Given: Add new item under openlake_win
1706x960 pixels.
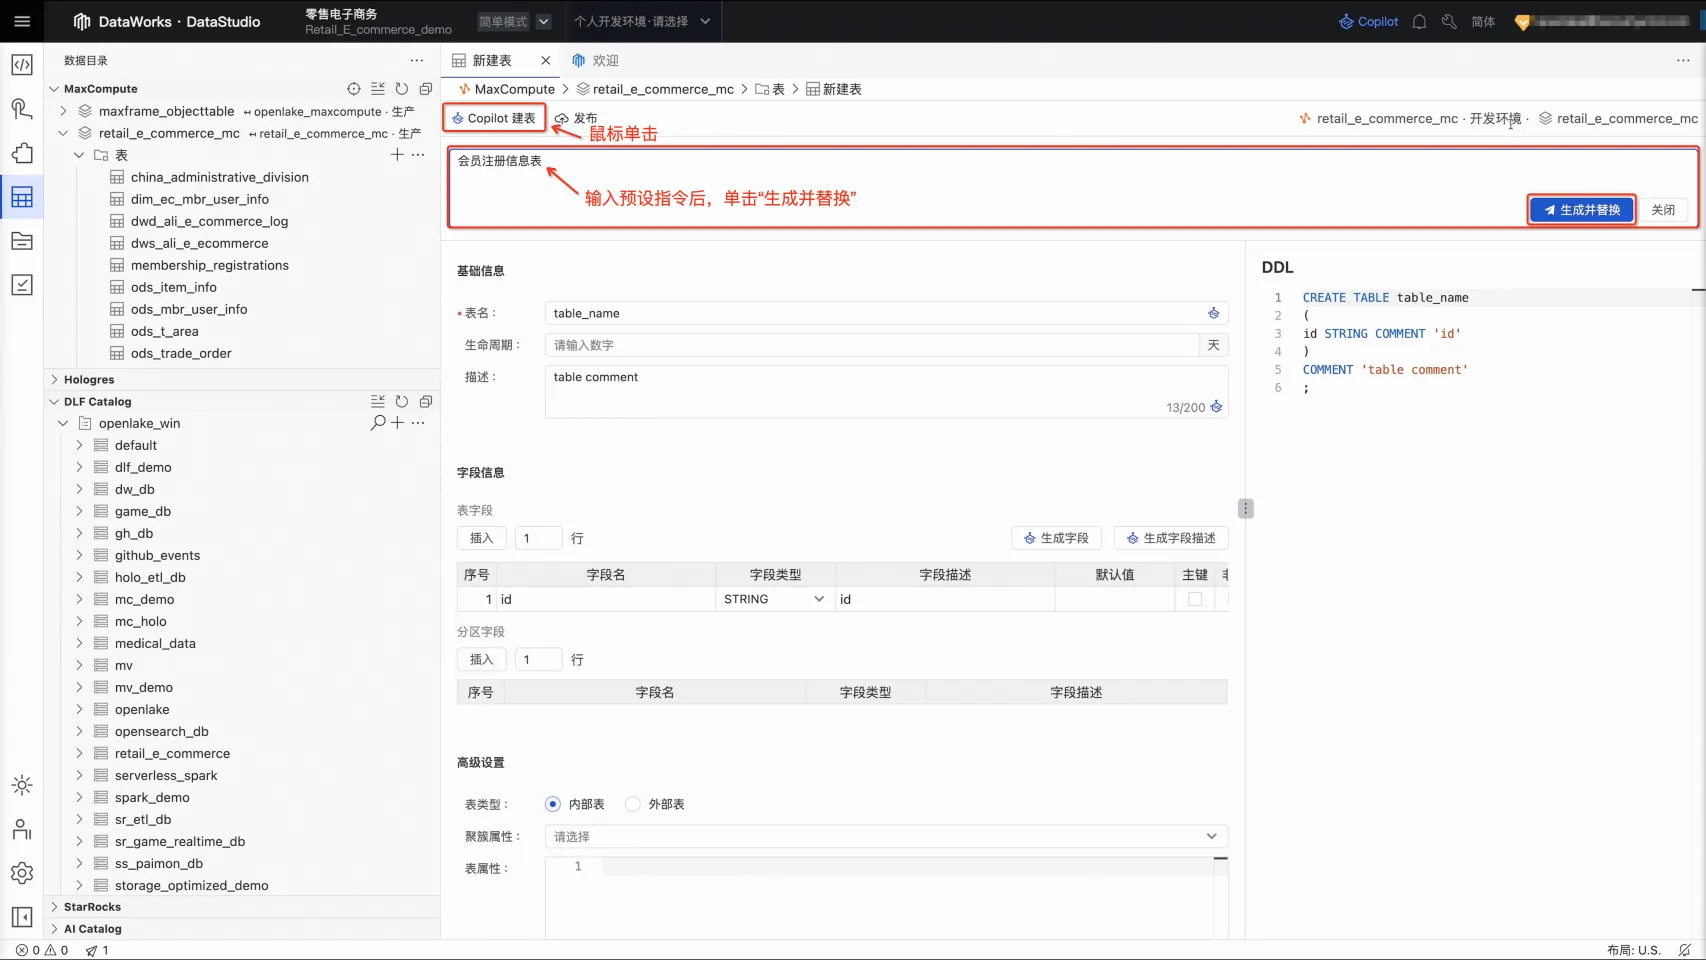Looking at the screenshot, I should click(397, 423).
